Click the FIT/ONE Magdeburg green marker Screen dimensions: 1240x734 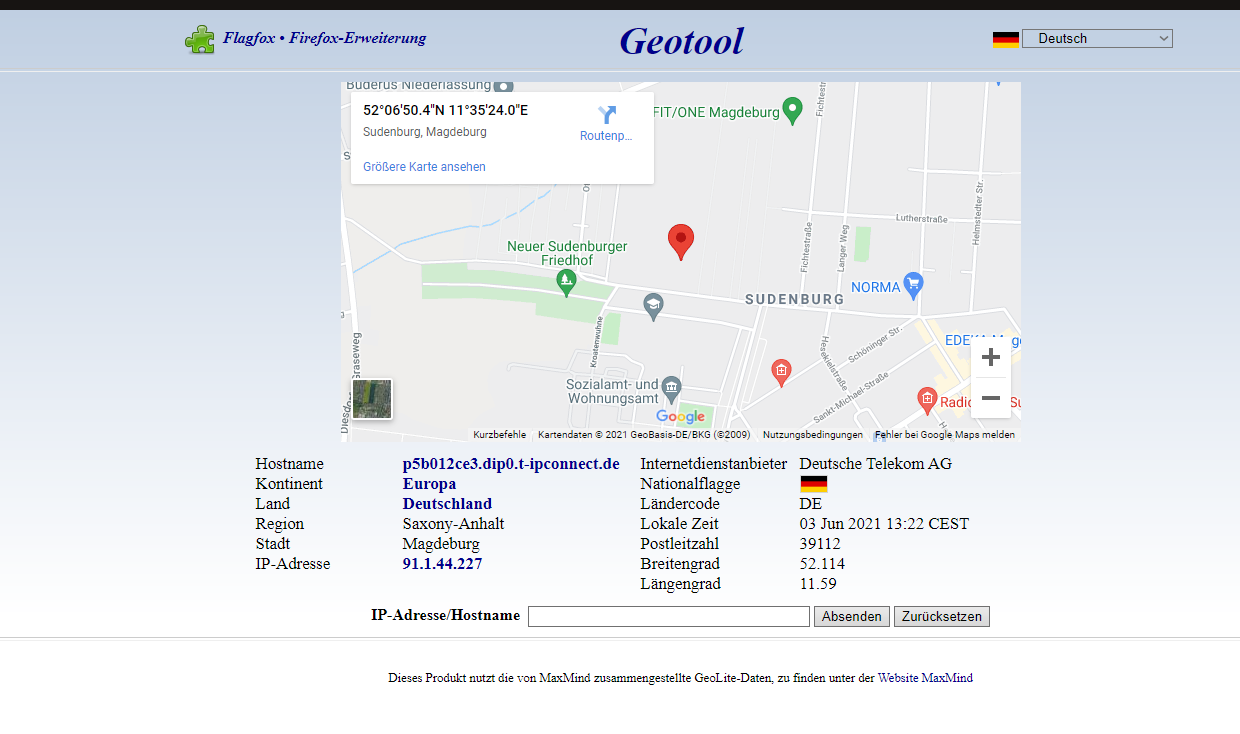tap(793, 110)
